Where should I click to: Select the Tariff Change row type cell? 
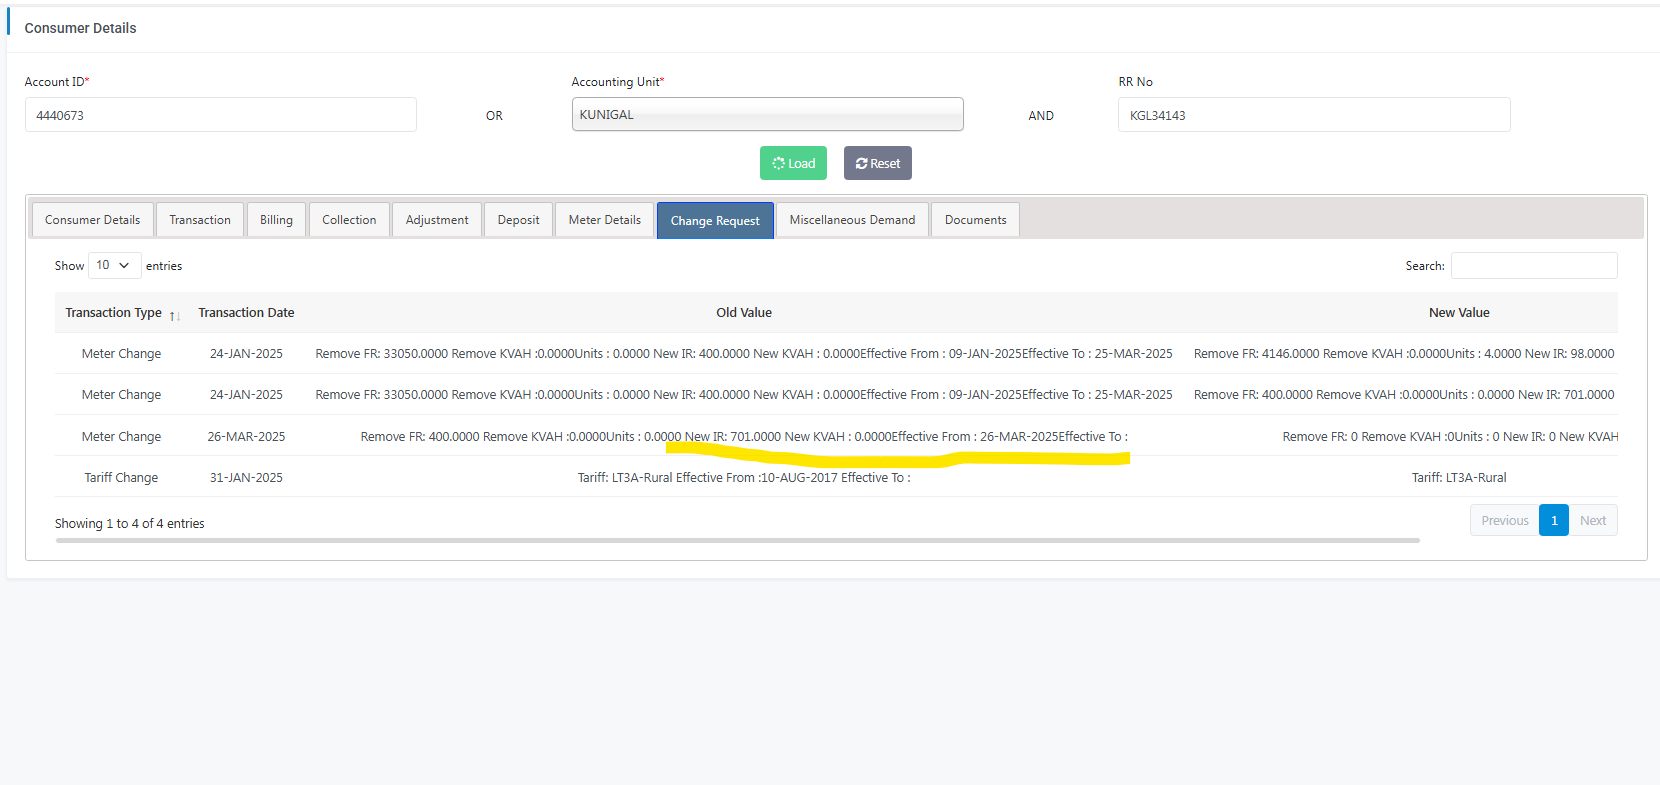pyautogui.click(x=121, y=478)
